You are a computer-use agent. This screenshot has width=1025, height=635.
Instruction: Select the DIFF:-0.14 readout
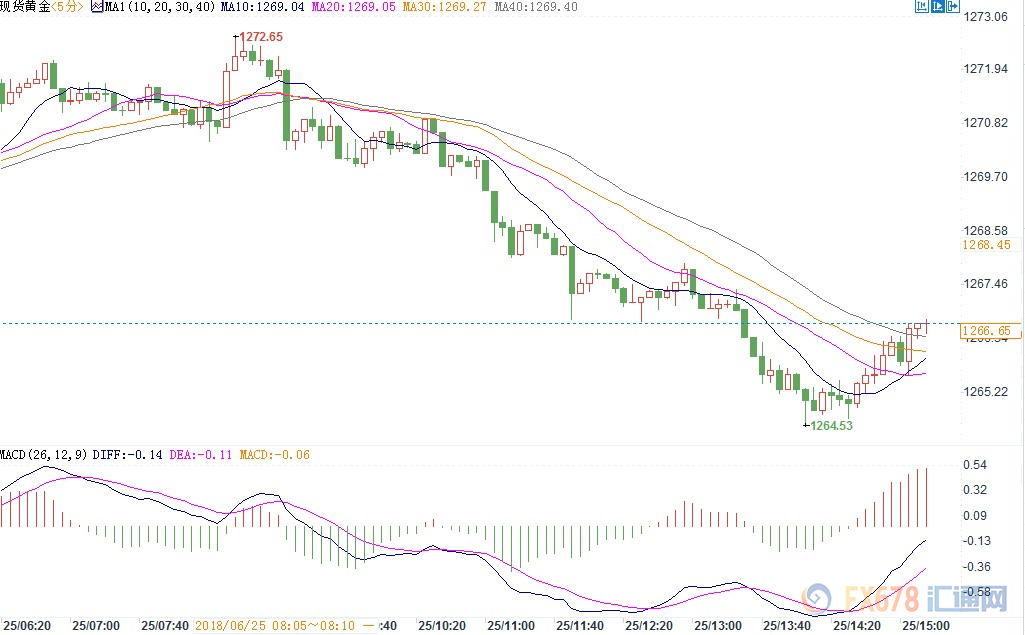click(x=127, y=455)
